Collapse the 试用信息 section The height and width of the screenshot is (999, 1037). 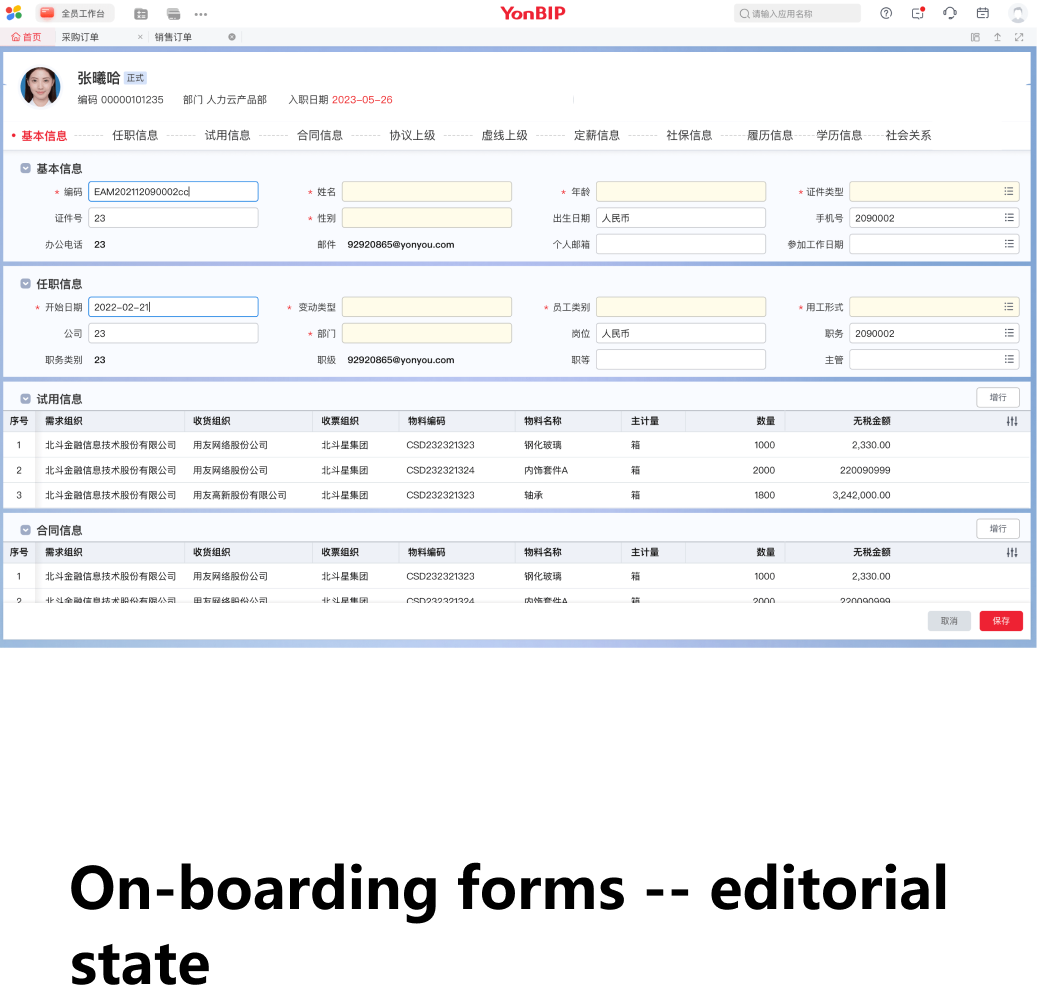tap(25, 399)
